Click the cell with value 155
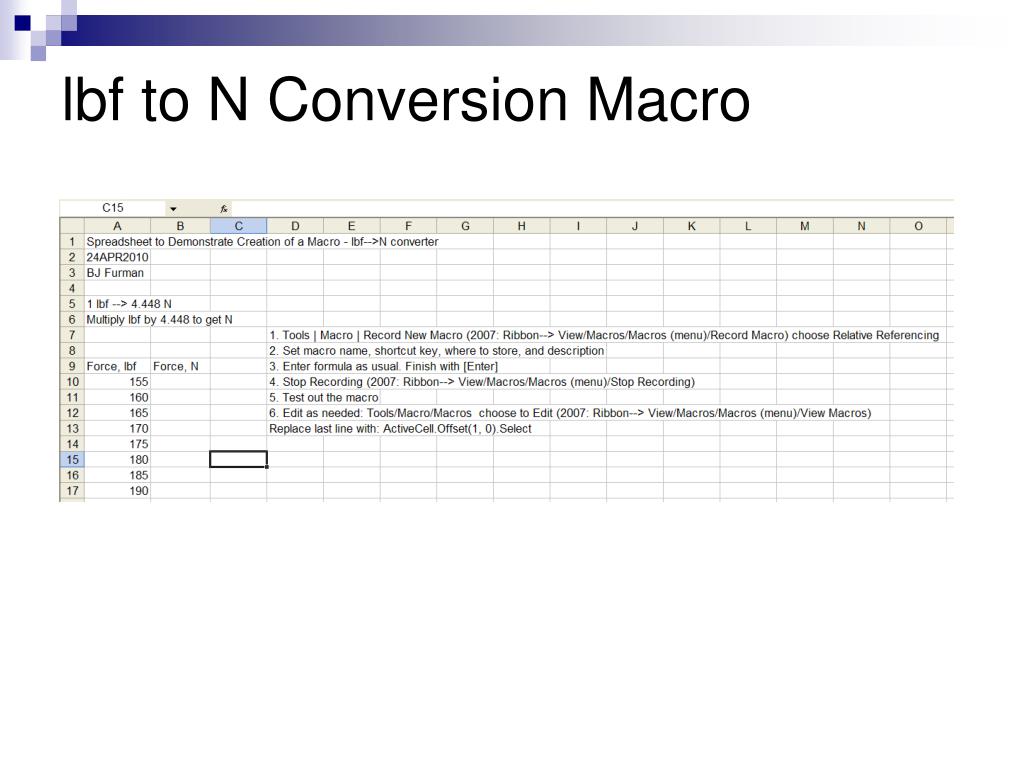This screenshot has height=768, width=1024. [118, 382]
